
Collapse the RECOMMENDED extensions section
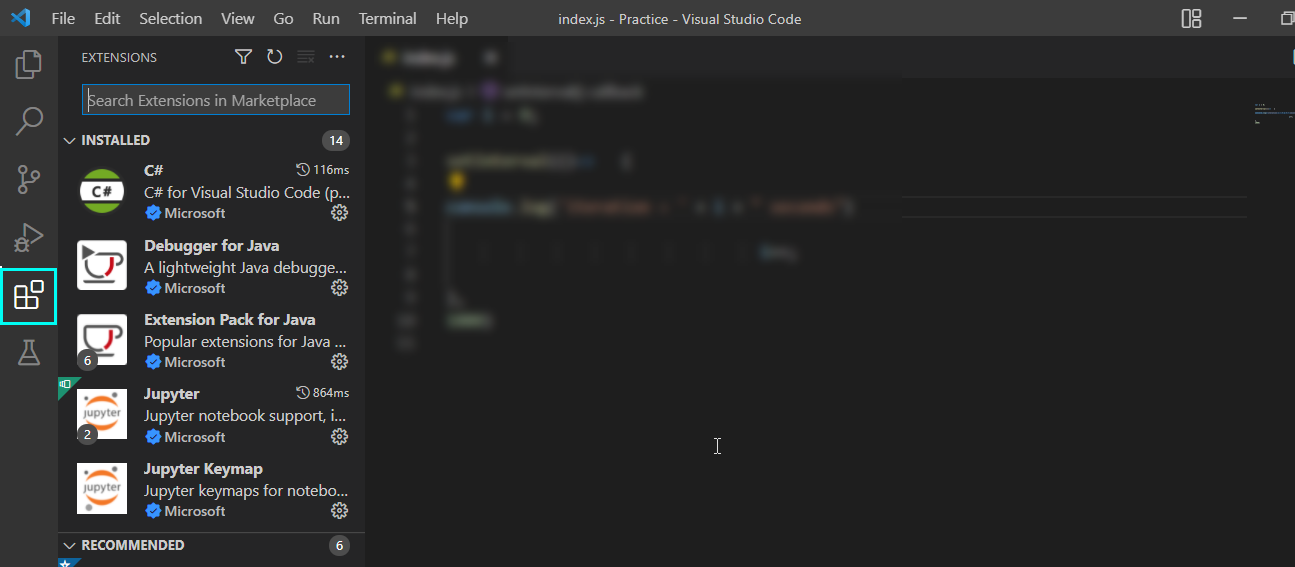tap(70, 545)
